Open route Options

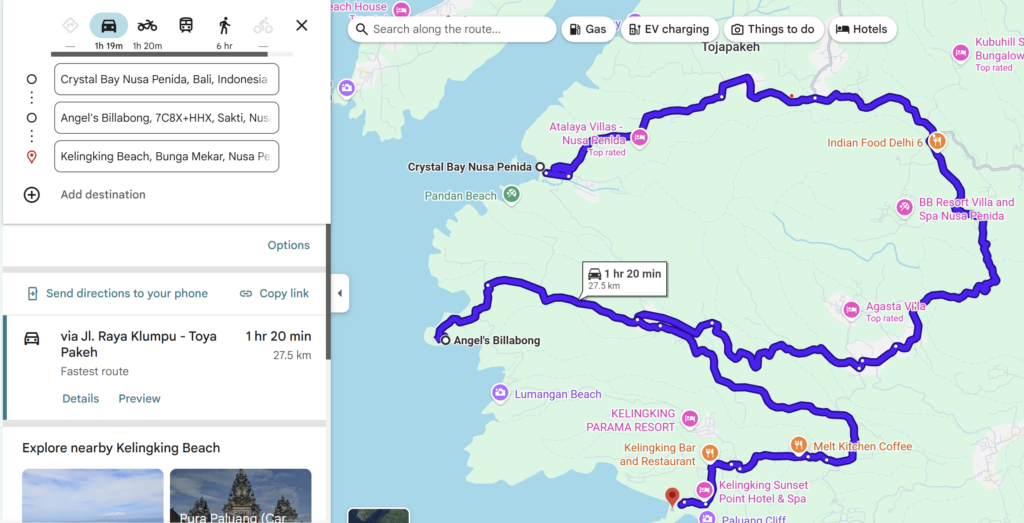[x=288, y=245]
